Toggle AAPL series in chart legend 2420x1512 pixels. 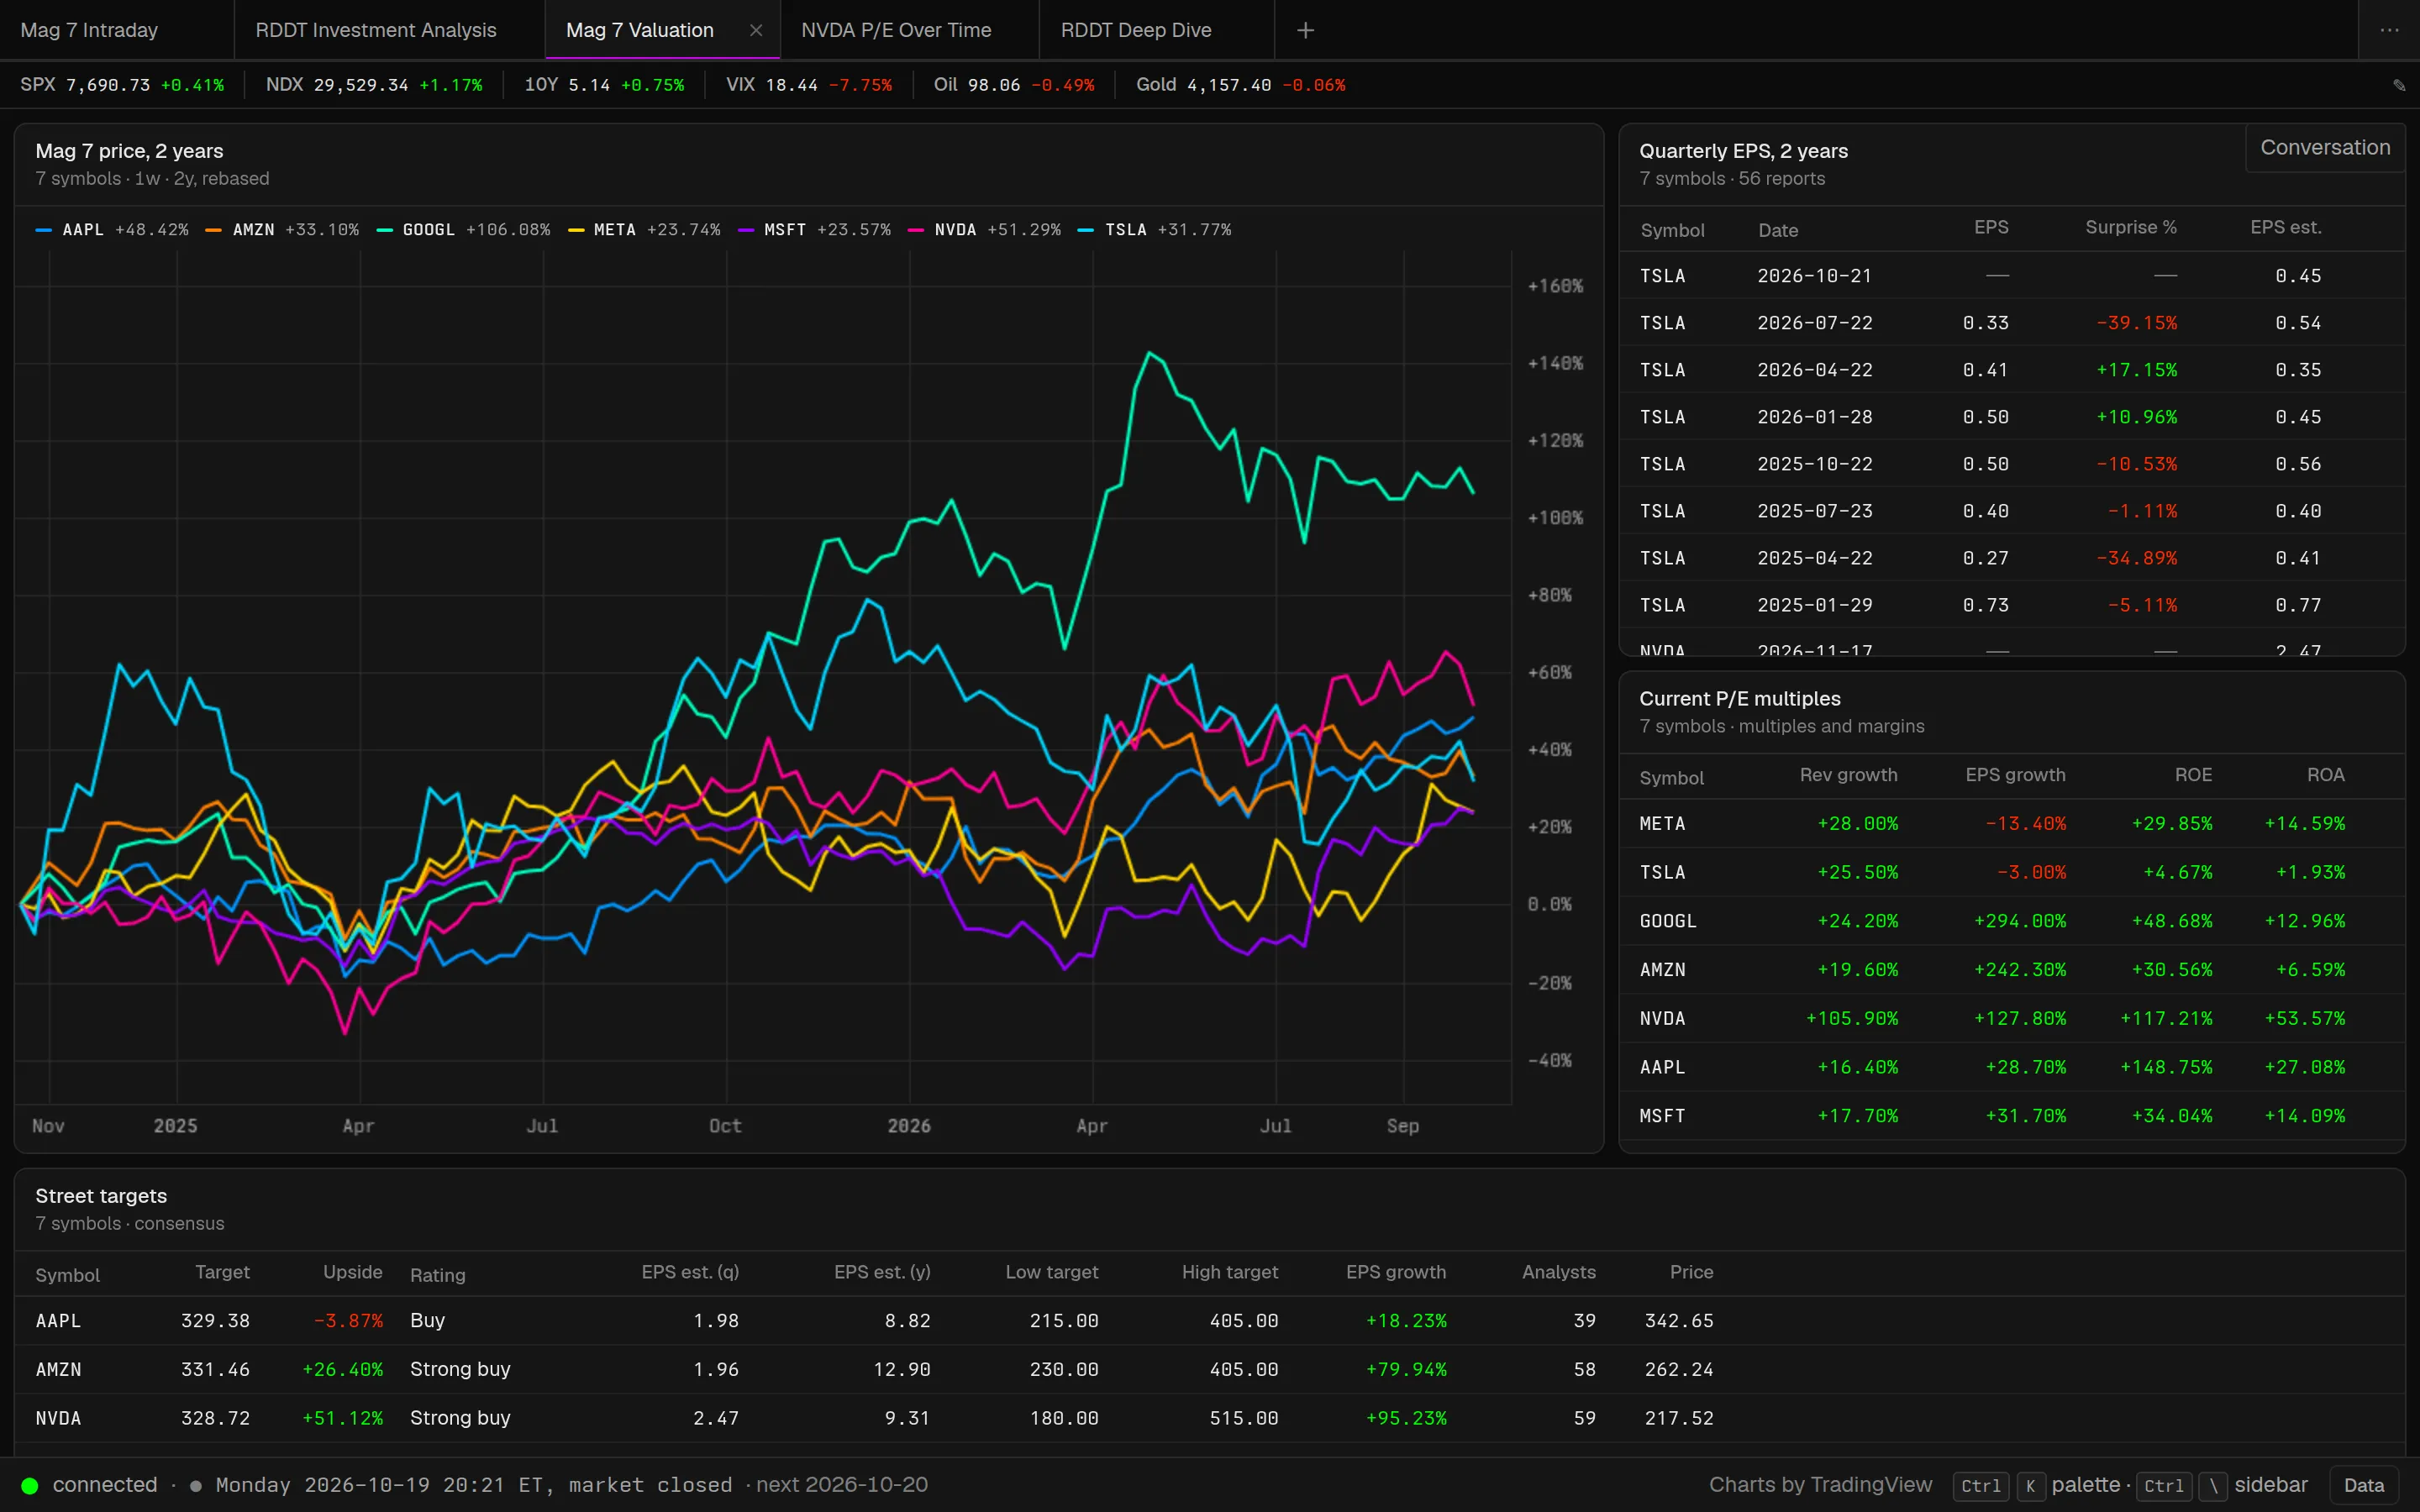coord(112,230)
